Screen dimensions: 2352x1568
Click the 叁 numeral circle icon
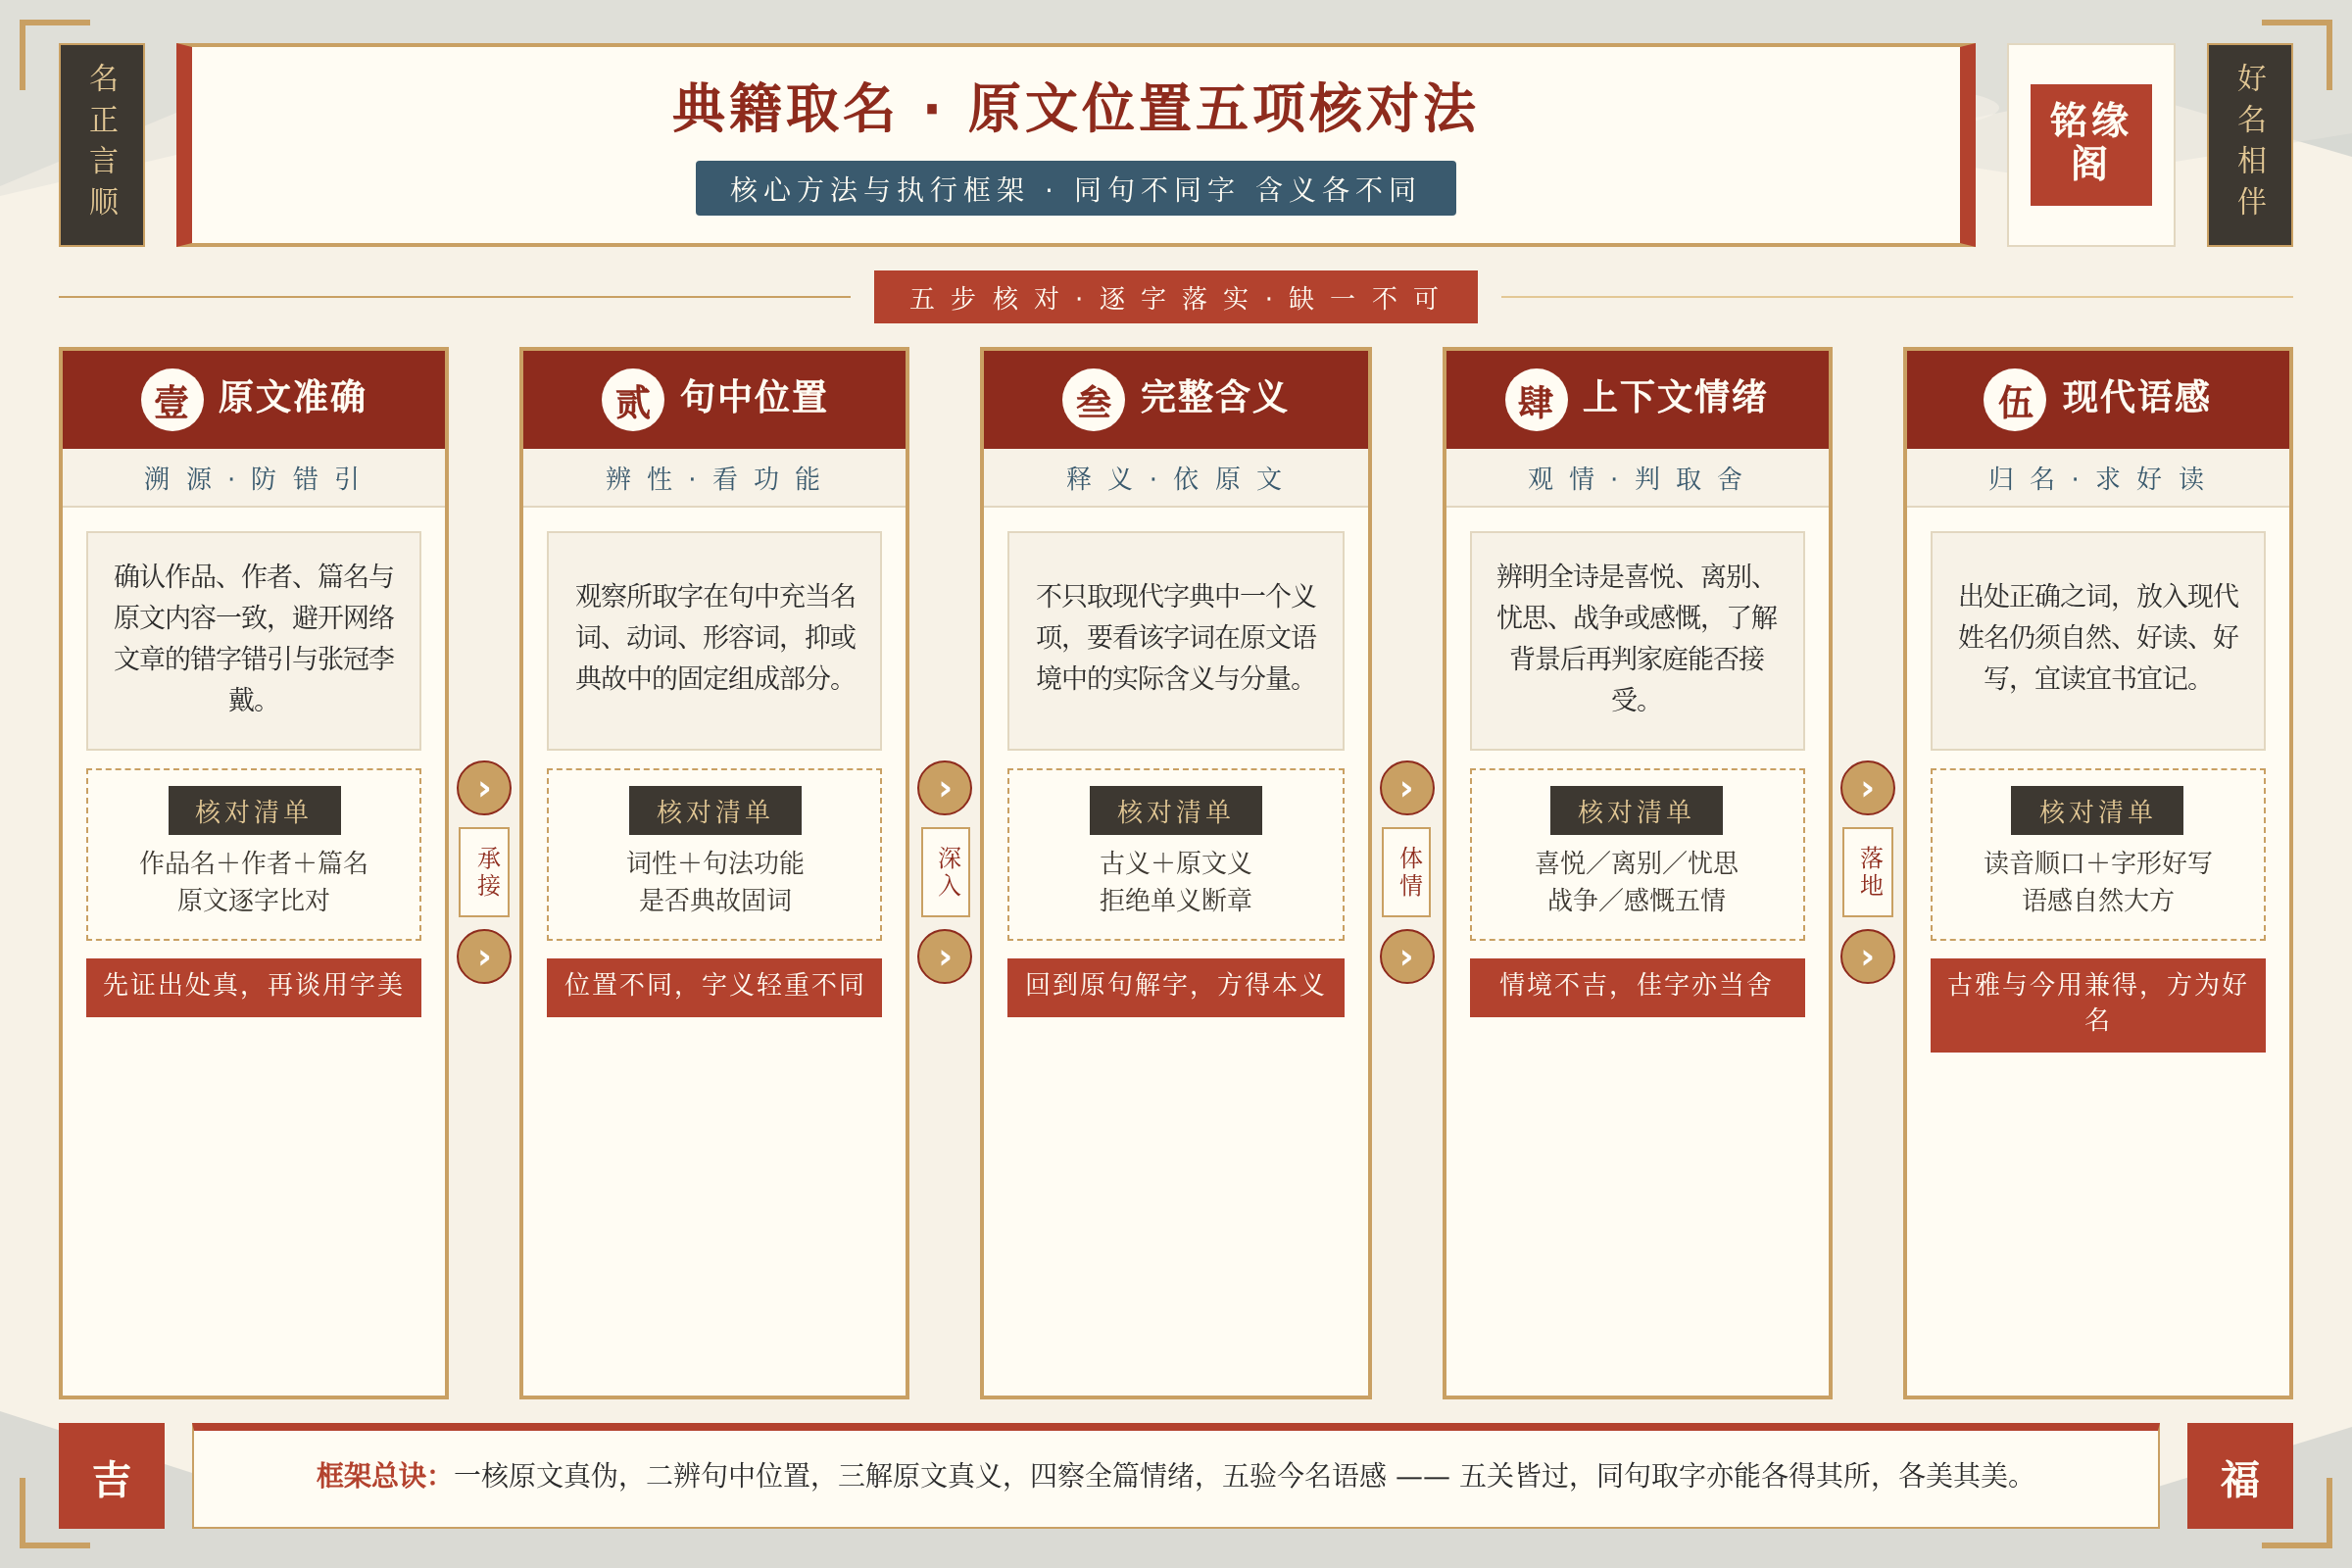point(1093,400)
